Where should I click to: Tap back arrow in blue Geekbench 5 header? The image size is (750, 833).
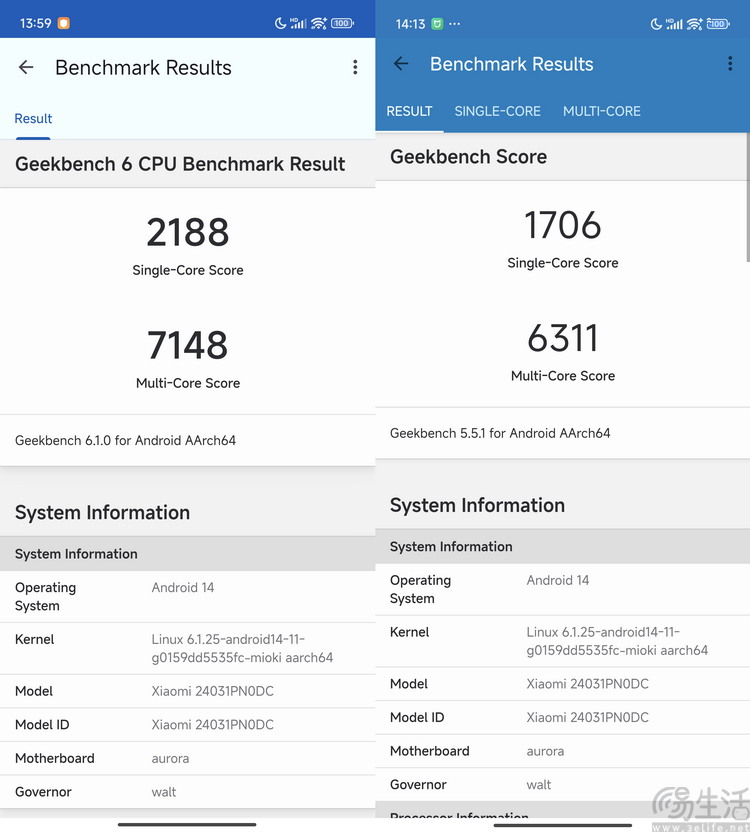coord(401,64)
